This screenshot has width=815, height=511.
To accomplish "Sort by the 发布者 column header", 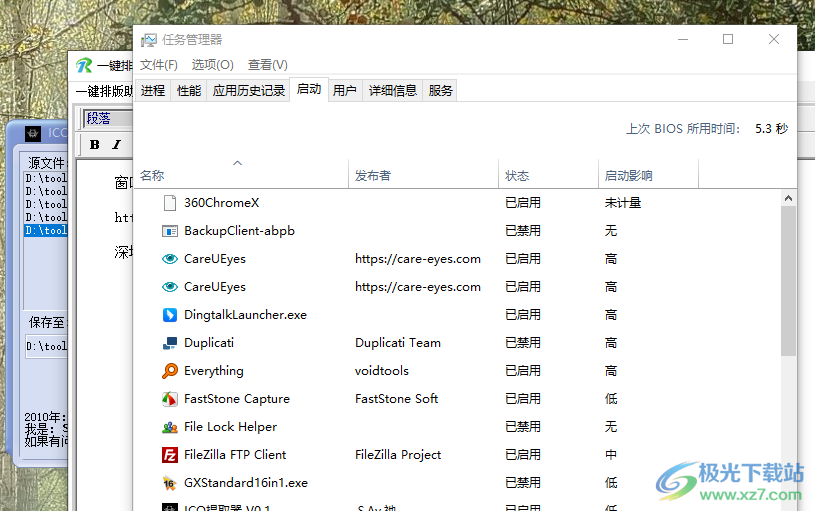I will 423,175.
